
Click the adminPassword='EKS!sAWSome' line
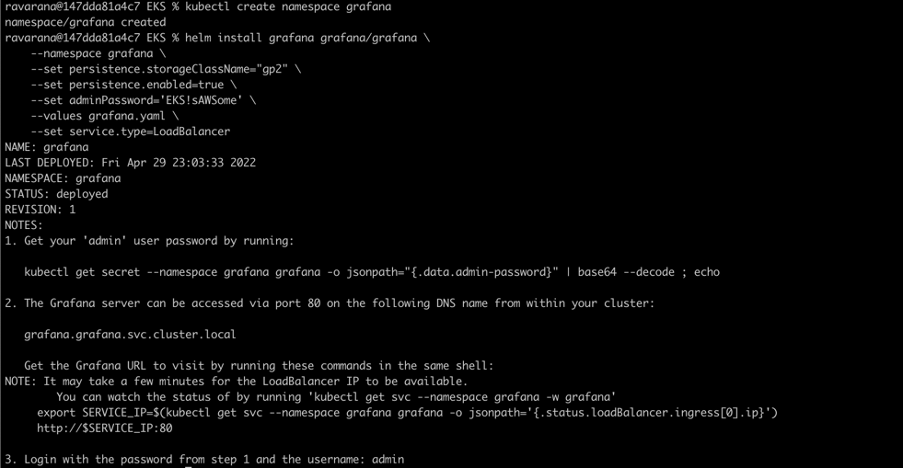[143, 100]
